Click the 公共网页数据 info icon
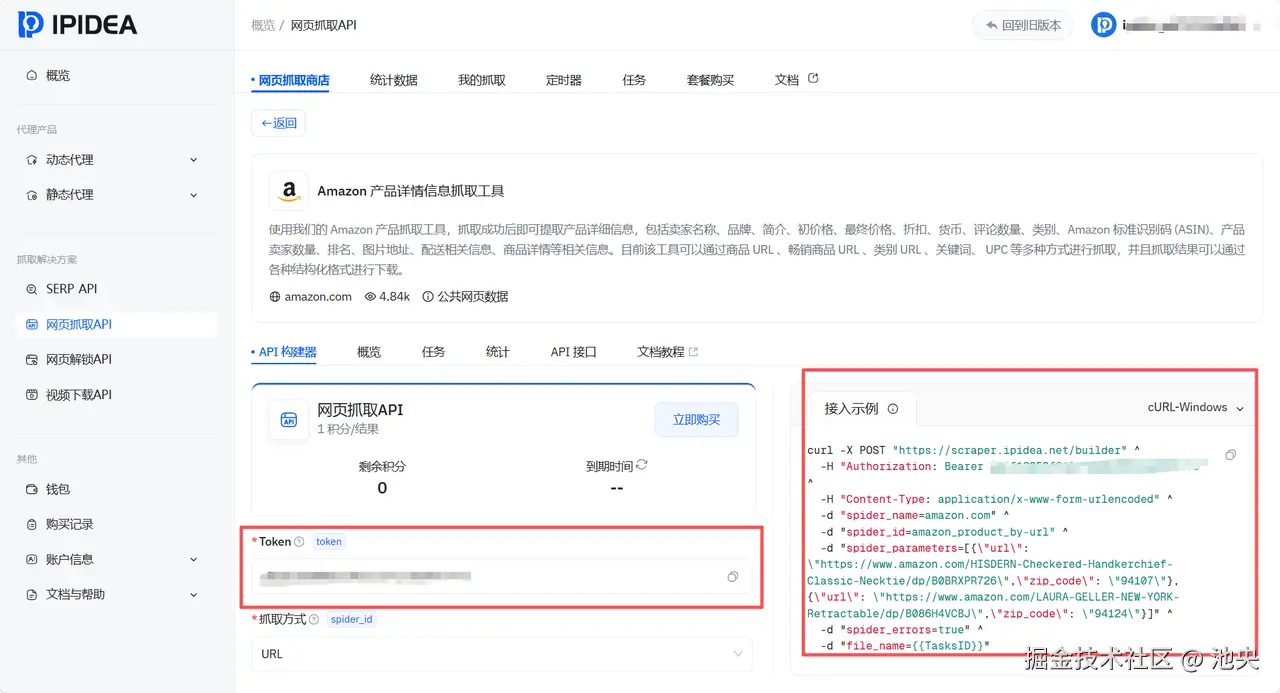This screenshot has width=1280, height=693. [x=428, y=297]
